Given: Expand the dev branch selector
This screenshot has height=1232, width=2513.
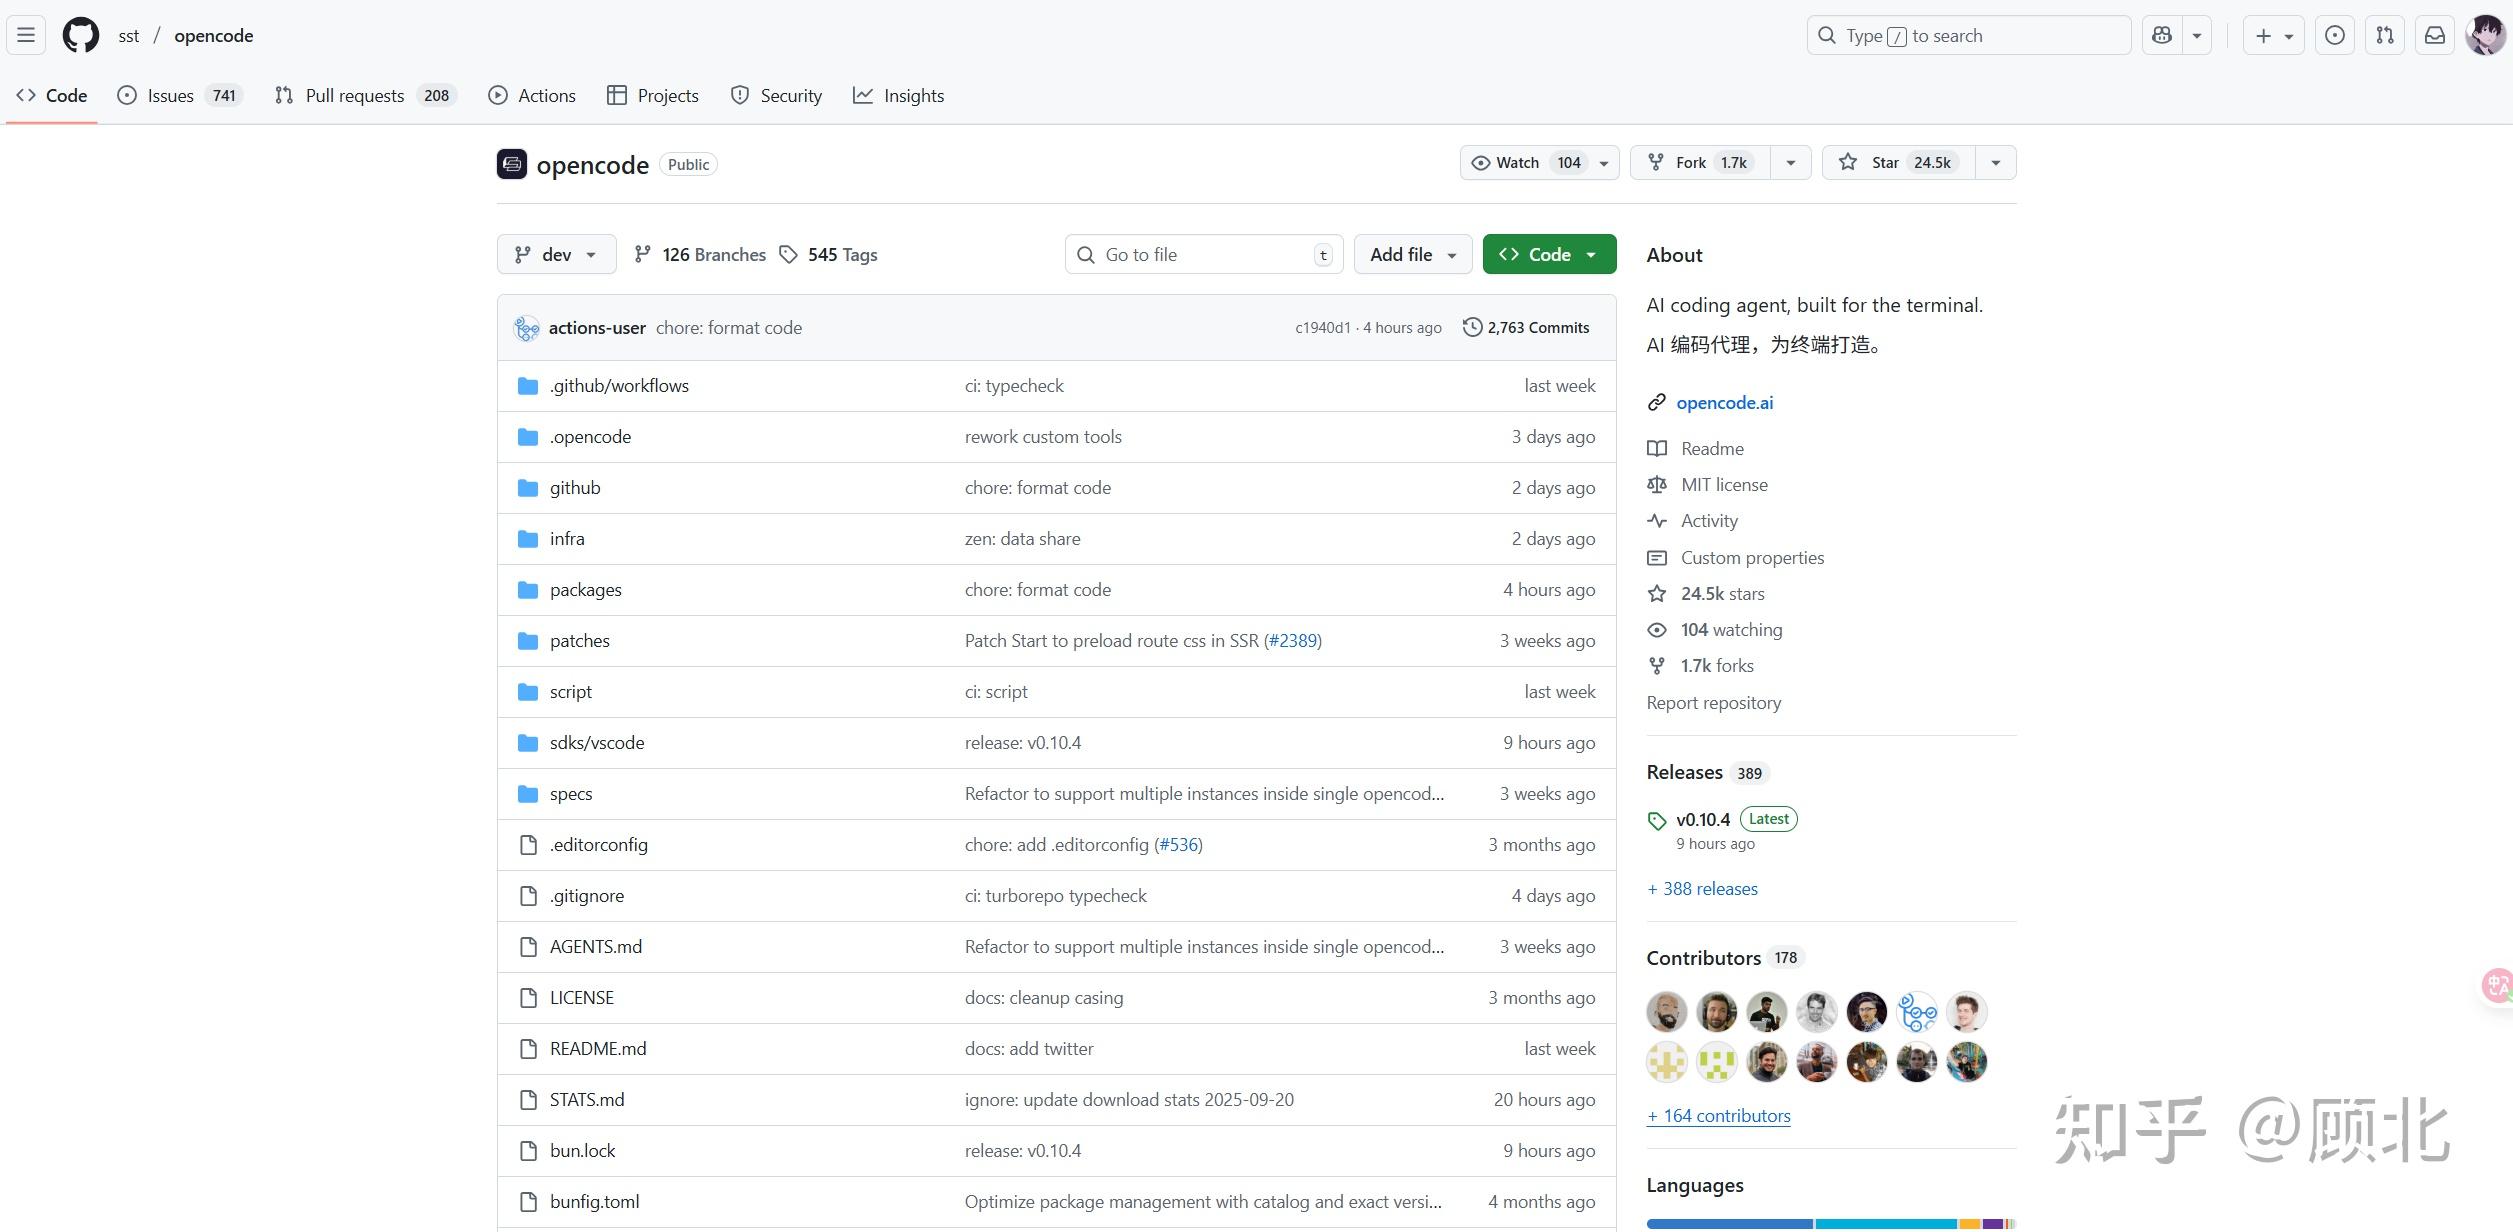Looking at the screenshot, I should 556,254.
